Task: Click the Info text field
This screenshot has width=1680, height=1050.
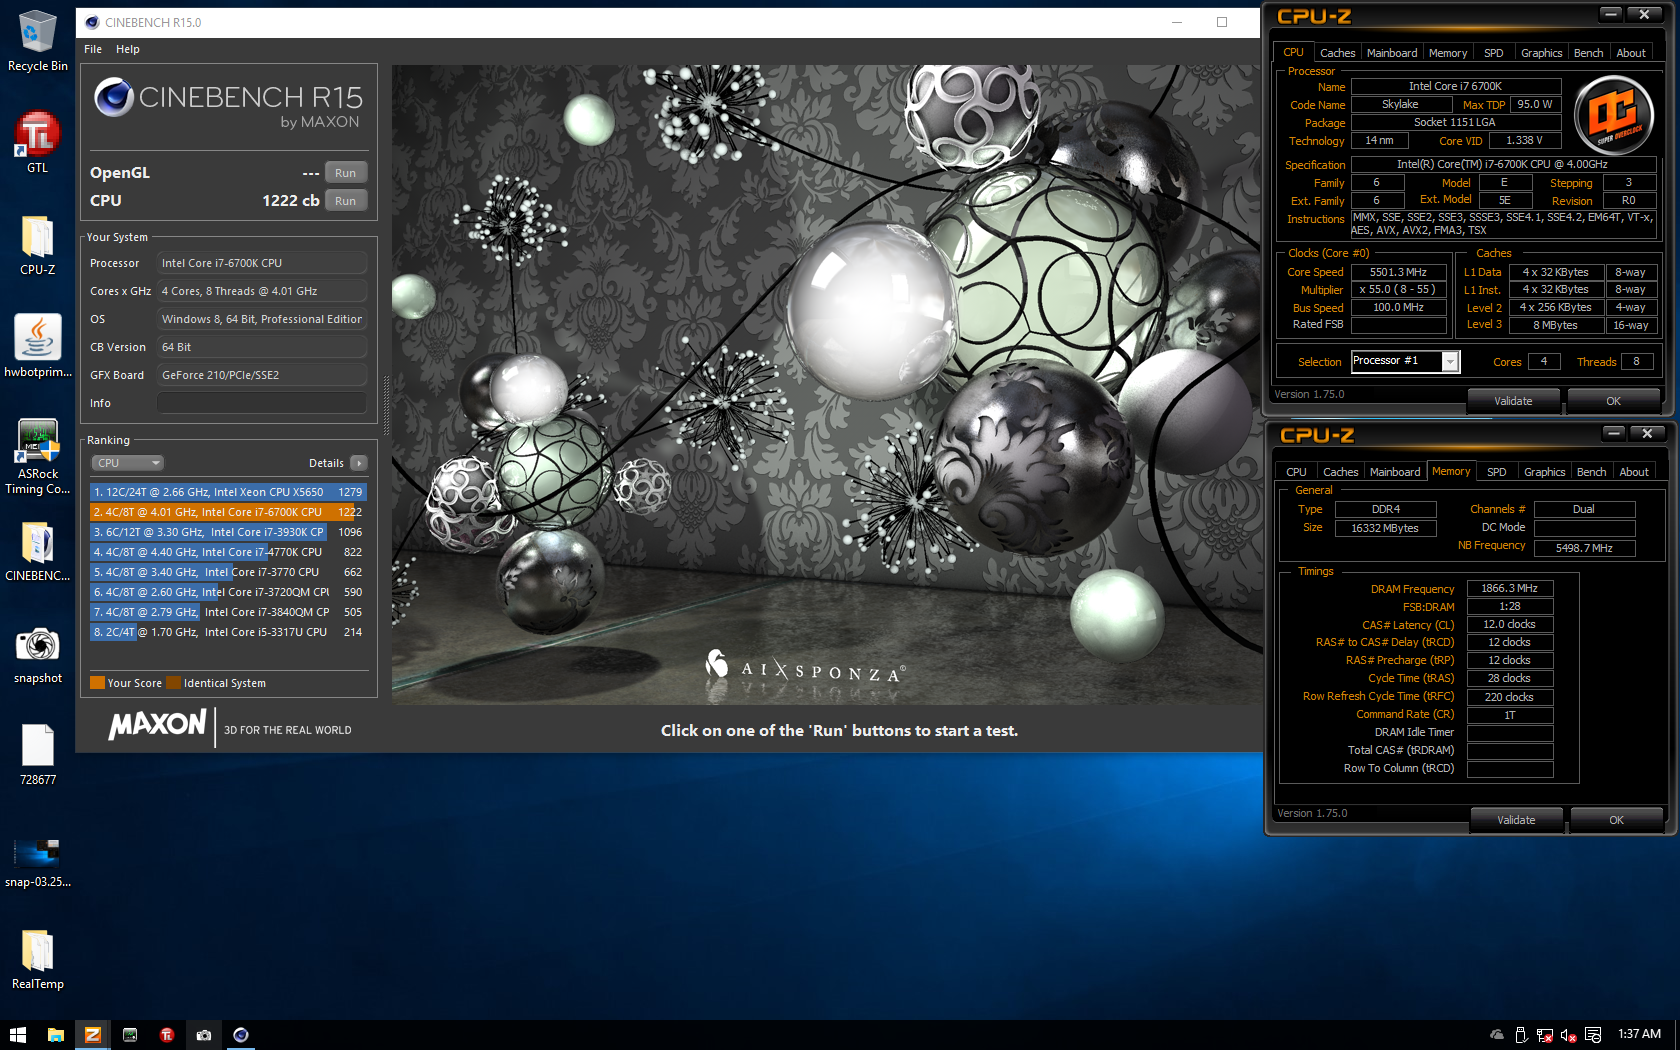Action: [x=262, y=403]
